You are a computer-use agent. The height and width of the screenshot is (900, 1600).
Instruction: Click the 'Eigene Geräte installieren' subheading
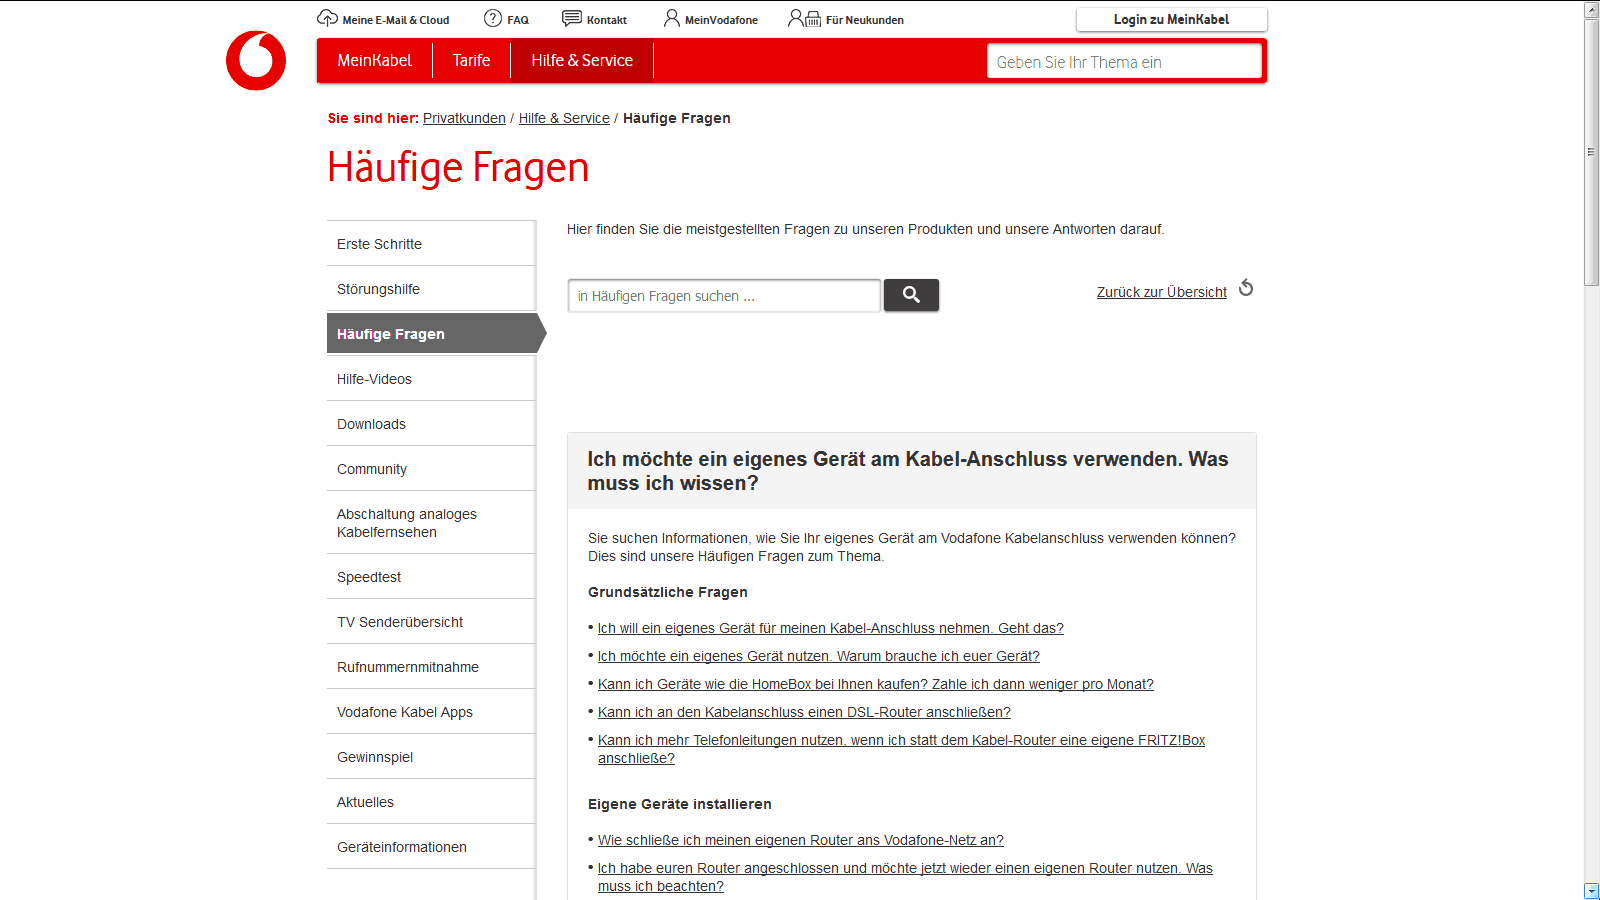coord(680,804)
